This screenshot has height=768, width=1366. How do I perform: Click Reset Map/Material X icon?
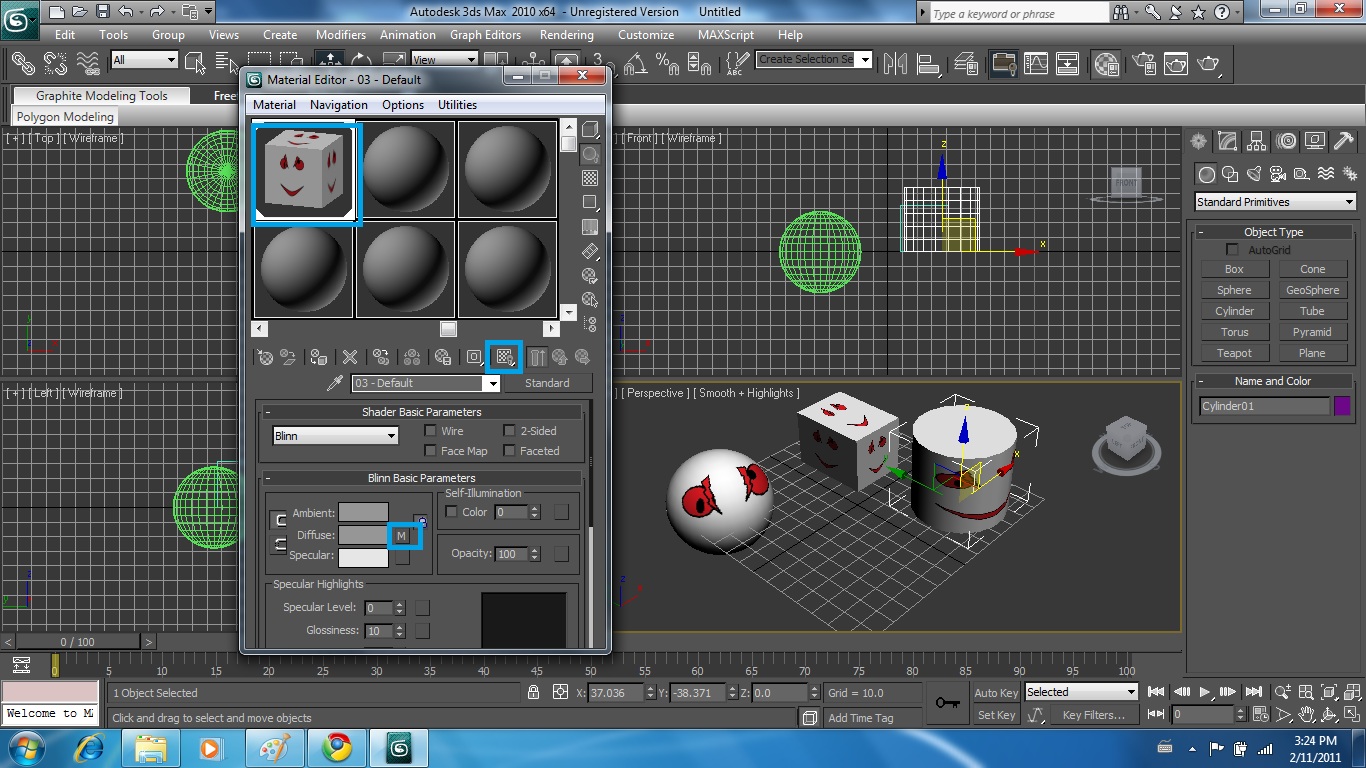[x=350, y=357]
